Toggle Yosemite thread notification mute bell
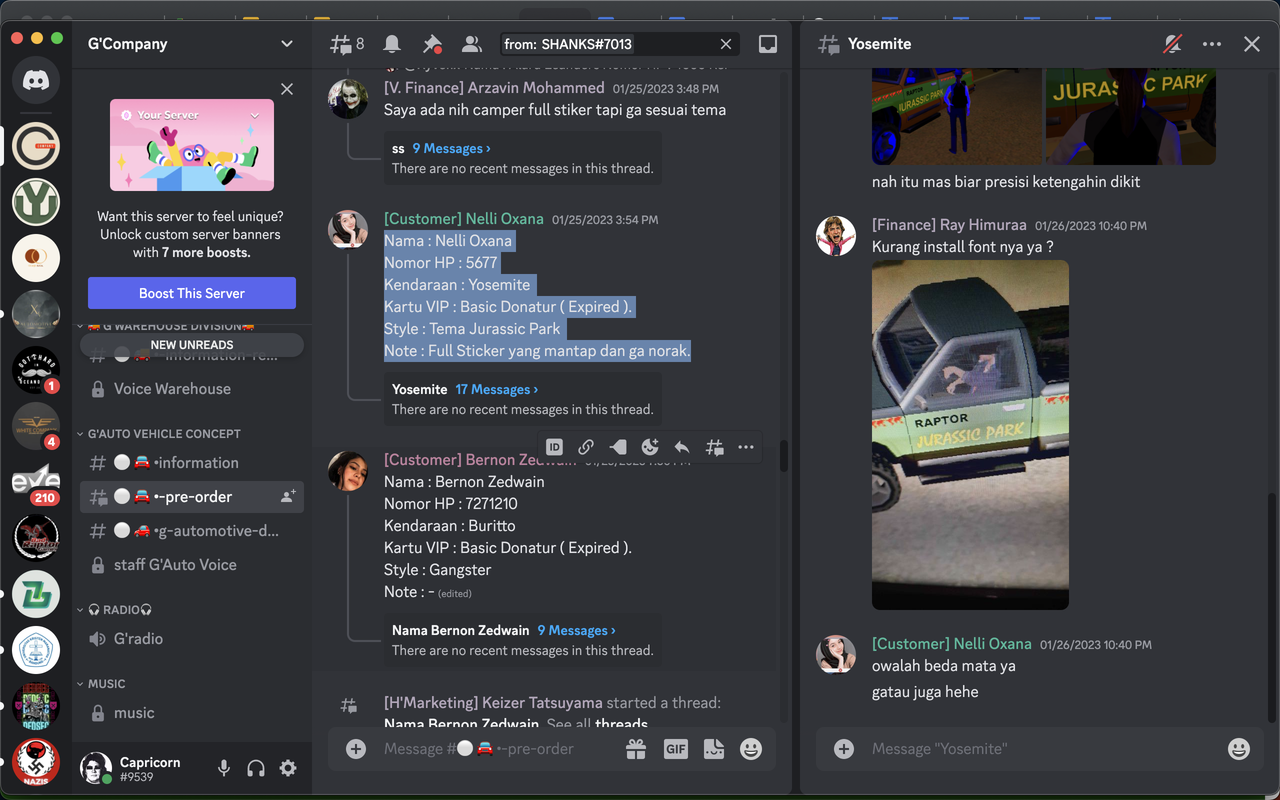Screen dimensions: 1280x800 point(1173,44)
